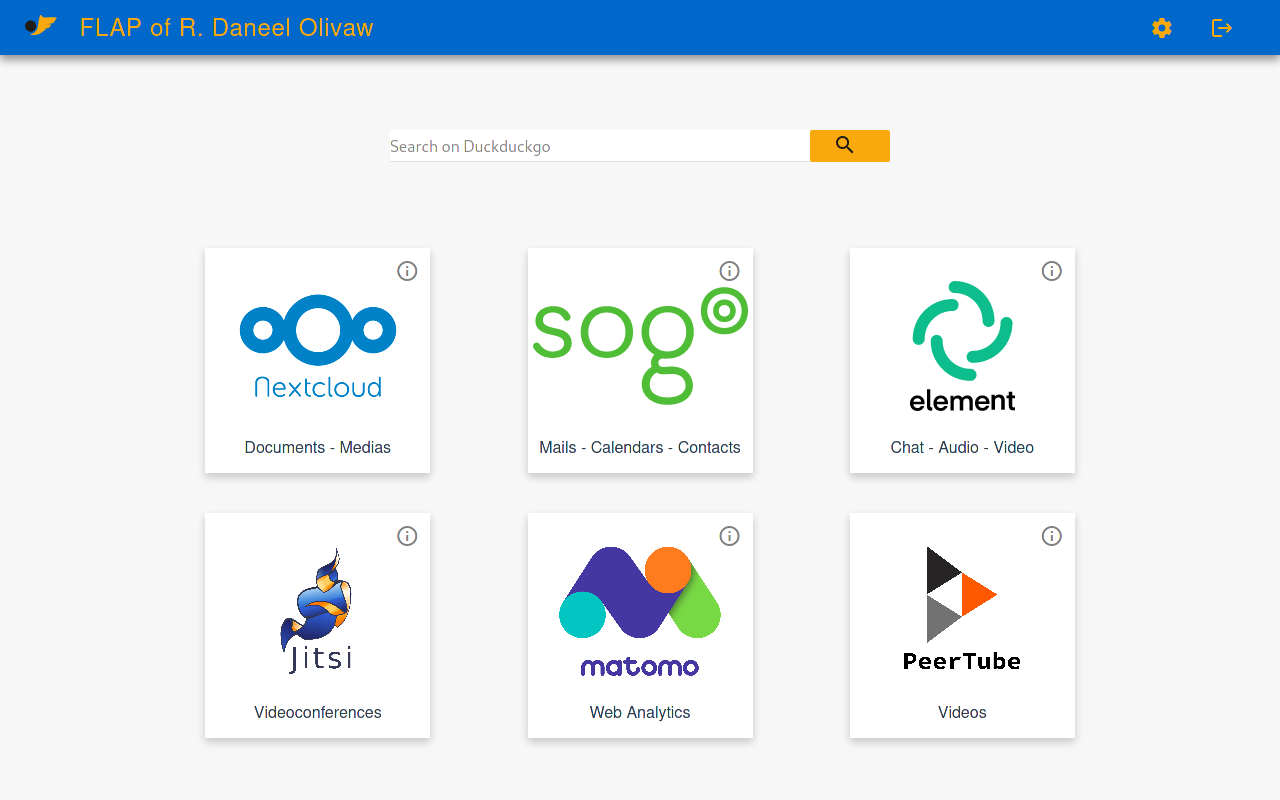Open the SOGo logo
1280x800 pixels.
pyautogui.click(x=640, y=346)
